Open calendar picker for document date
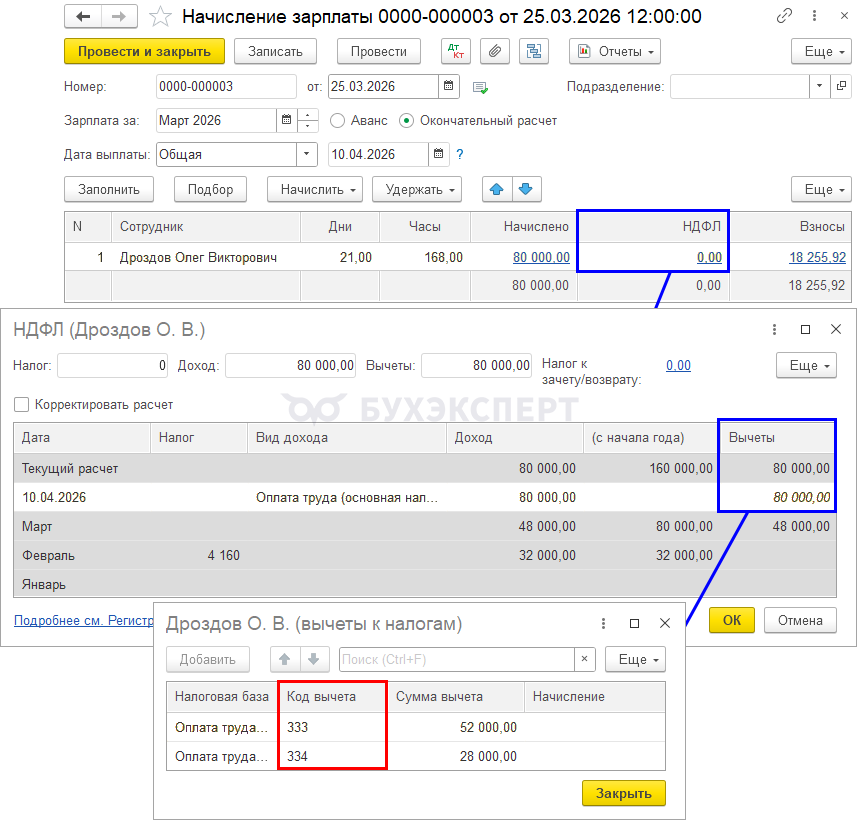Viewport: 861px width, 820px height. tap(449, 87)
